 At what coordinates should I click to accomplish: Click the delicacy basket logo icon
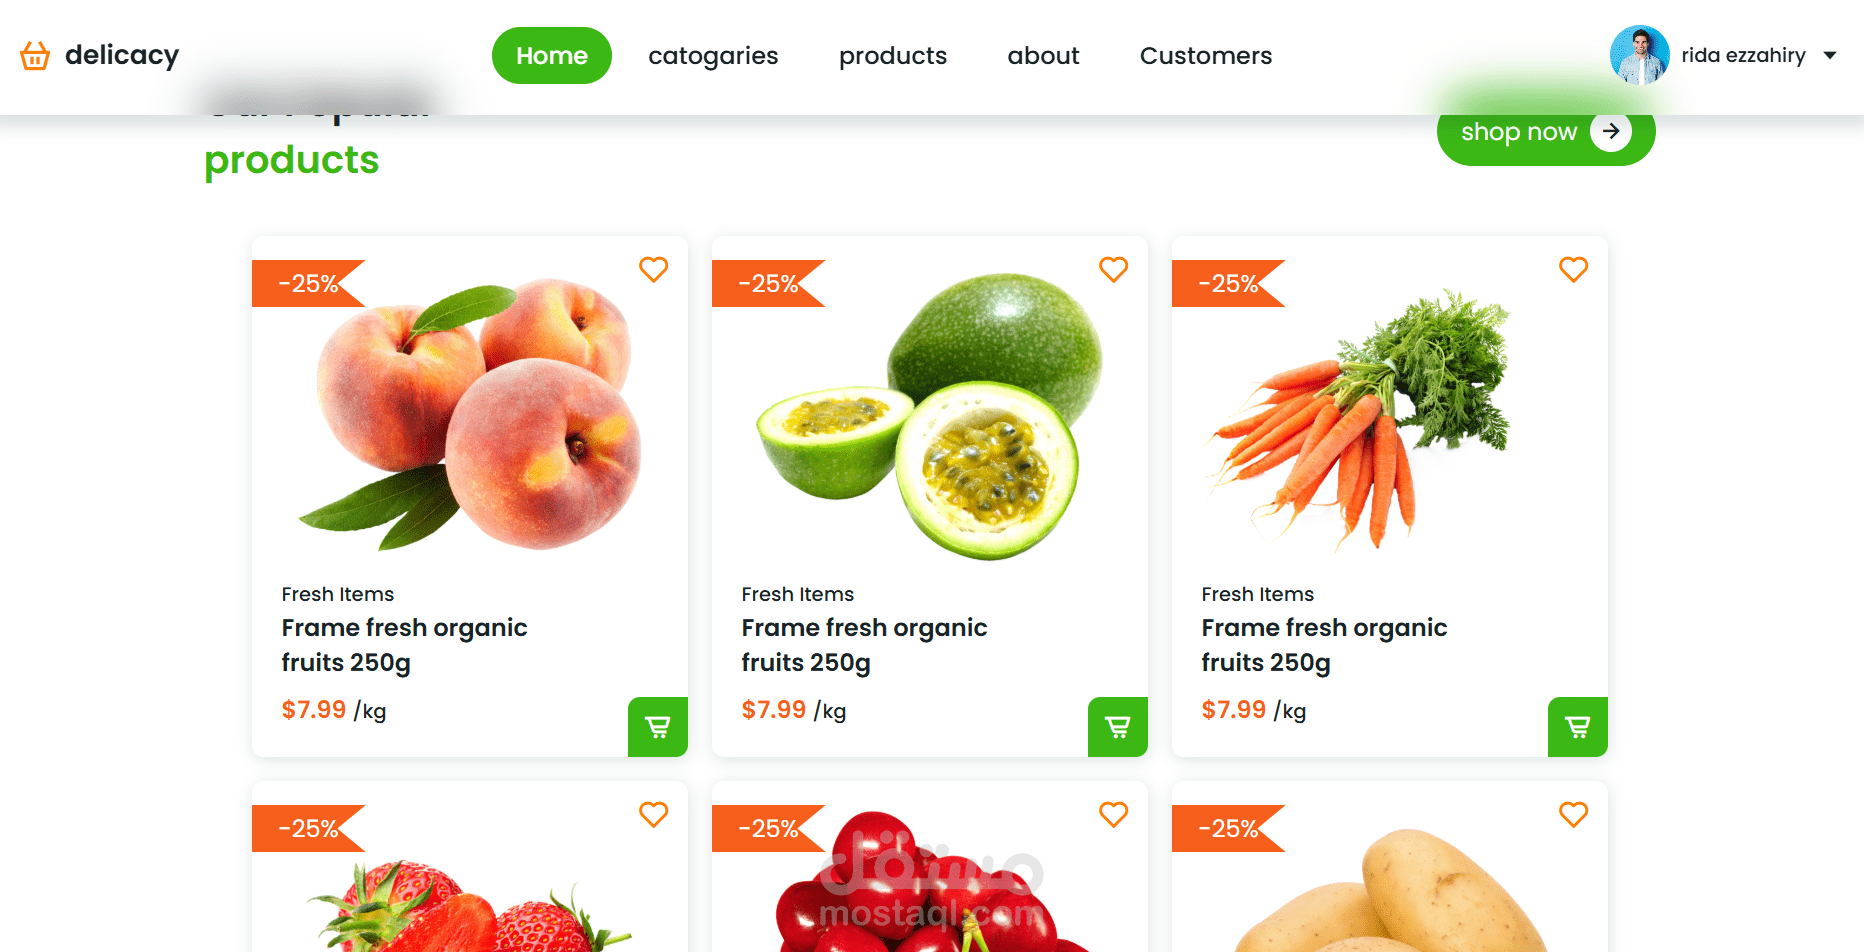coord(35,55)
